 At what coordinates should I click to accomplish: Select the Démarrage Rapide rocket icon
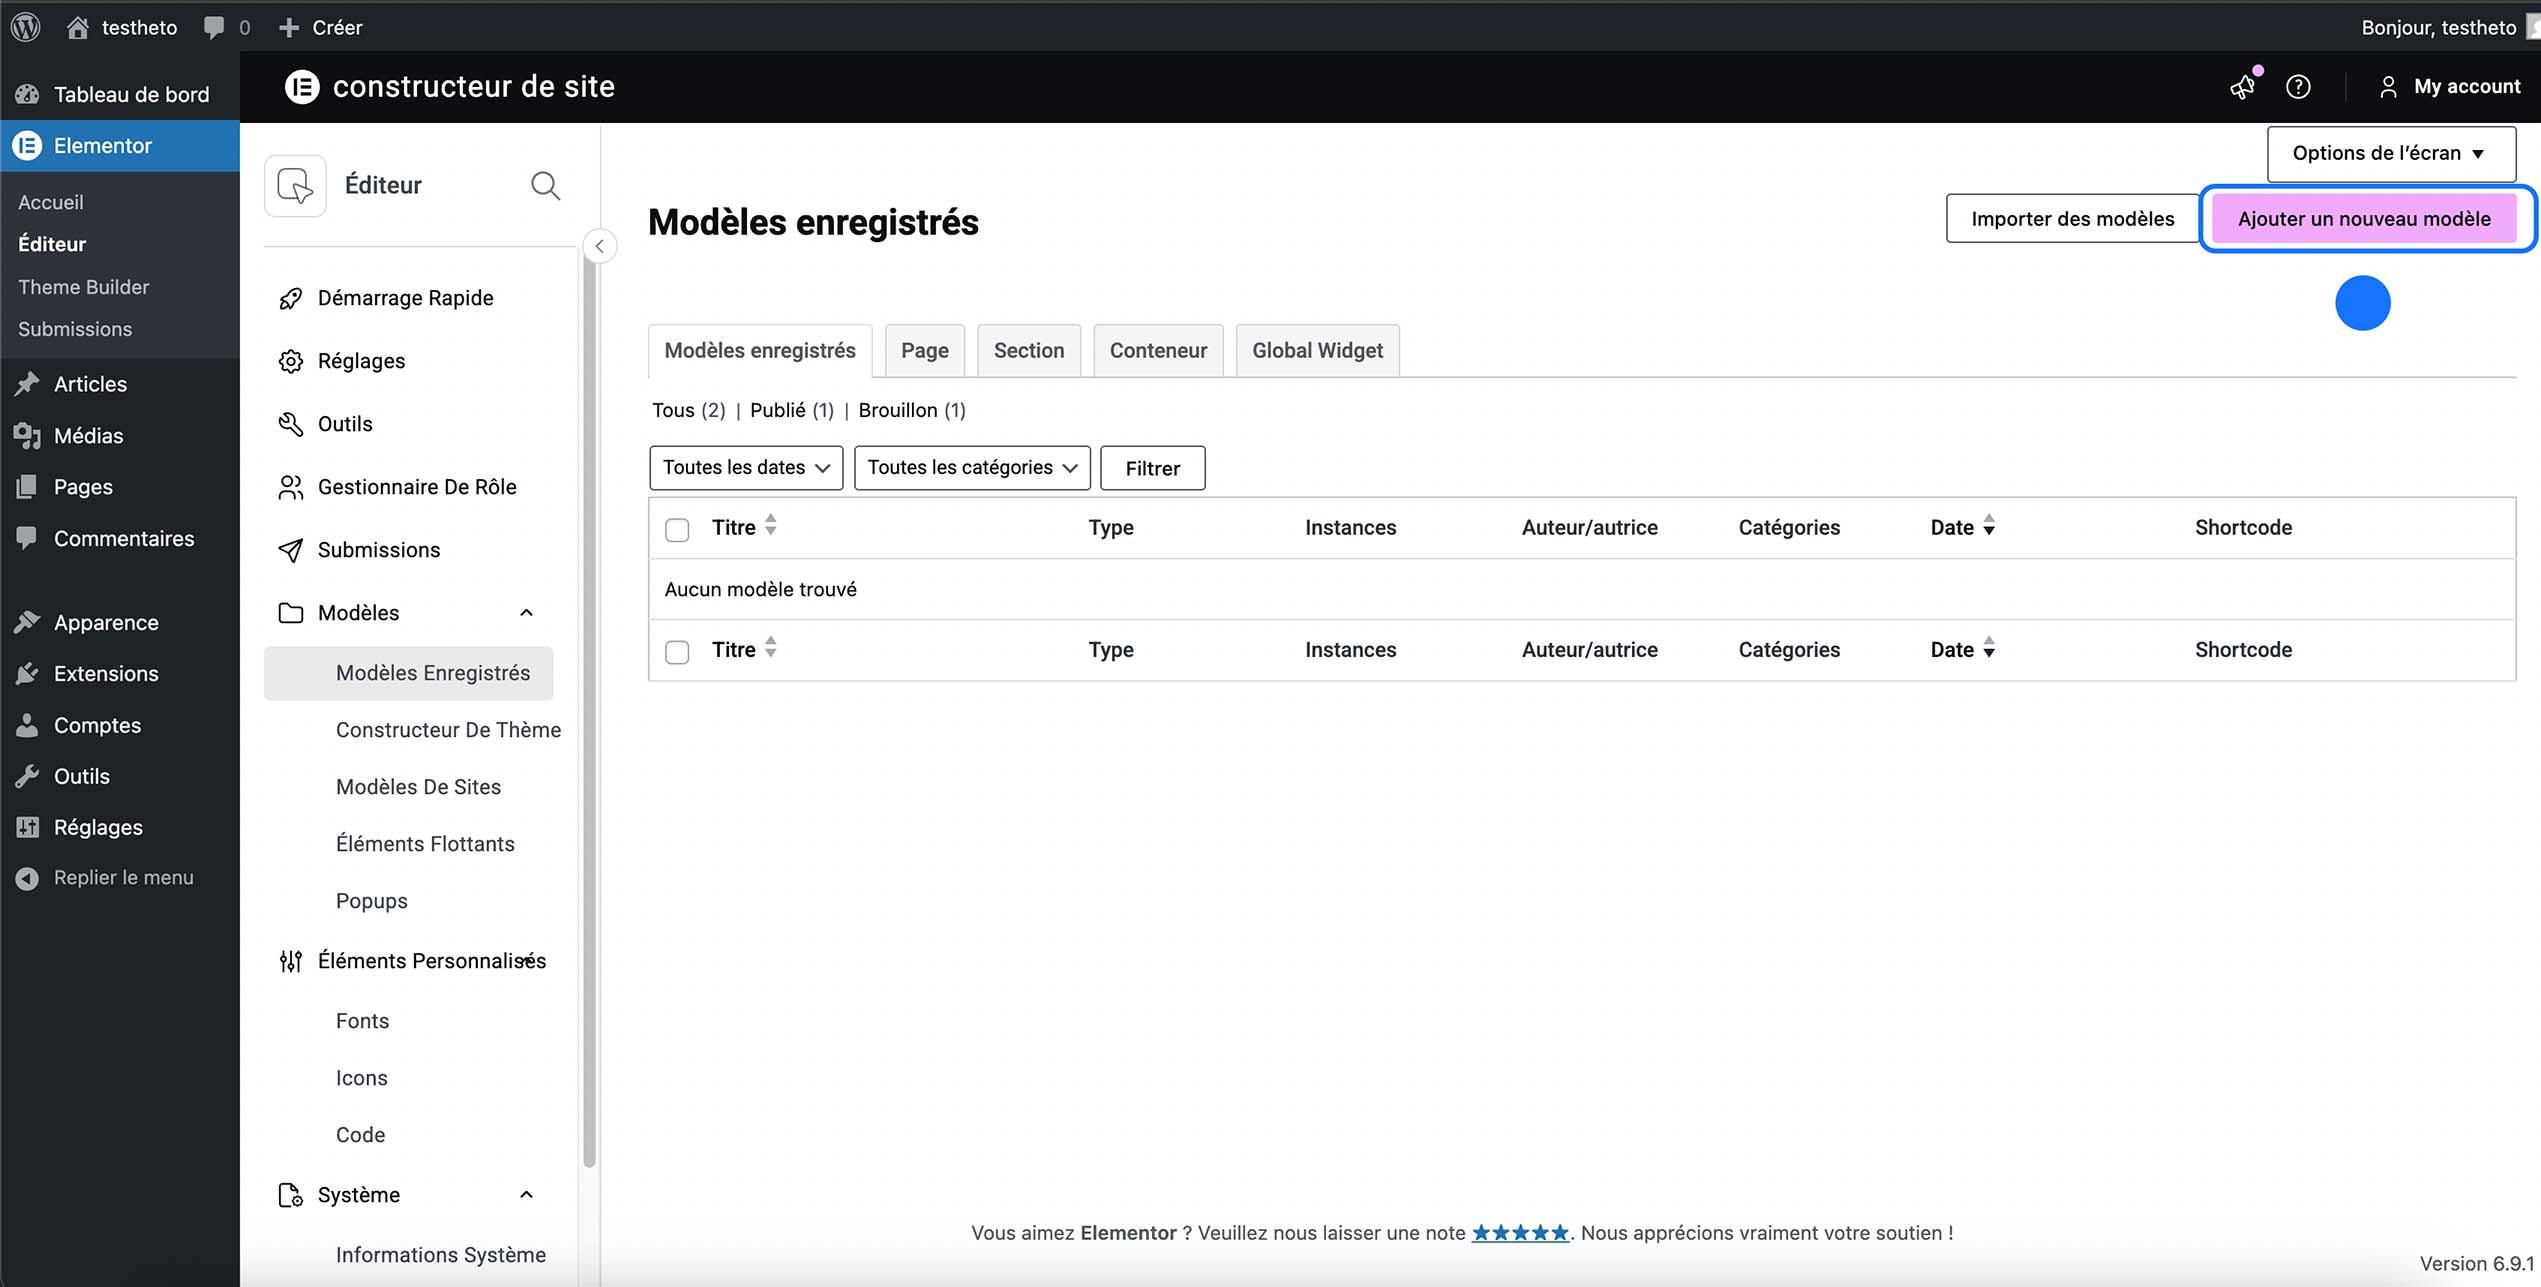point(290,297)
